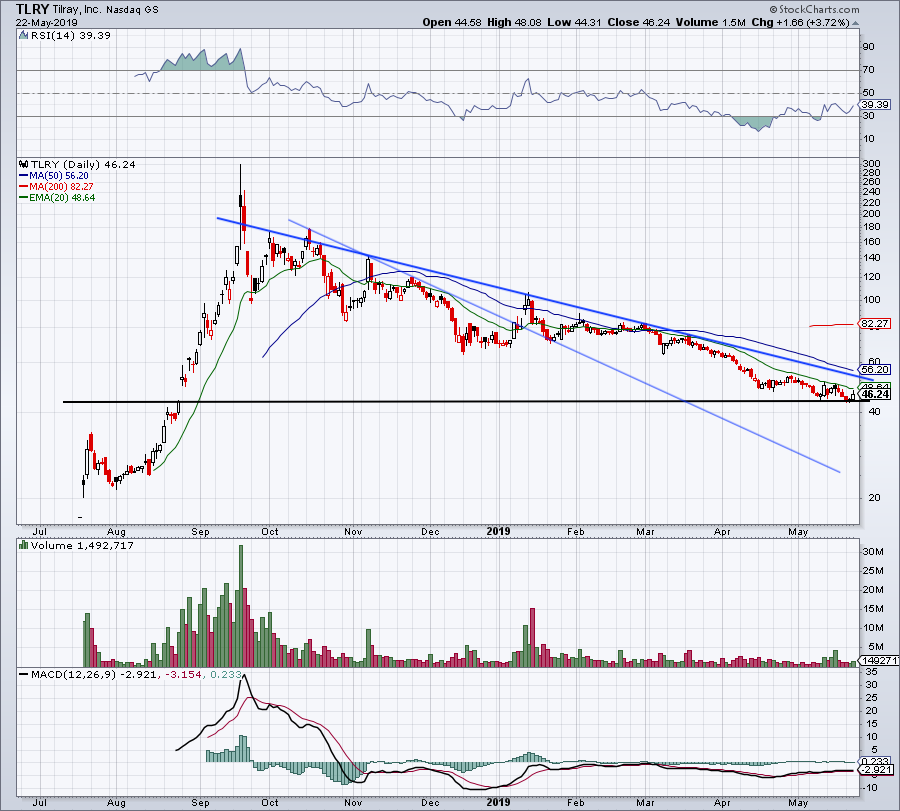Click the -2.921 MACD tag on right axis
This screenshot has height=811, width=900.
876,770
